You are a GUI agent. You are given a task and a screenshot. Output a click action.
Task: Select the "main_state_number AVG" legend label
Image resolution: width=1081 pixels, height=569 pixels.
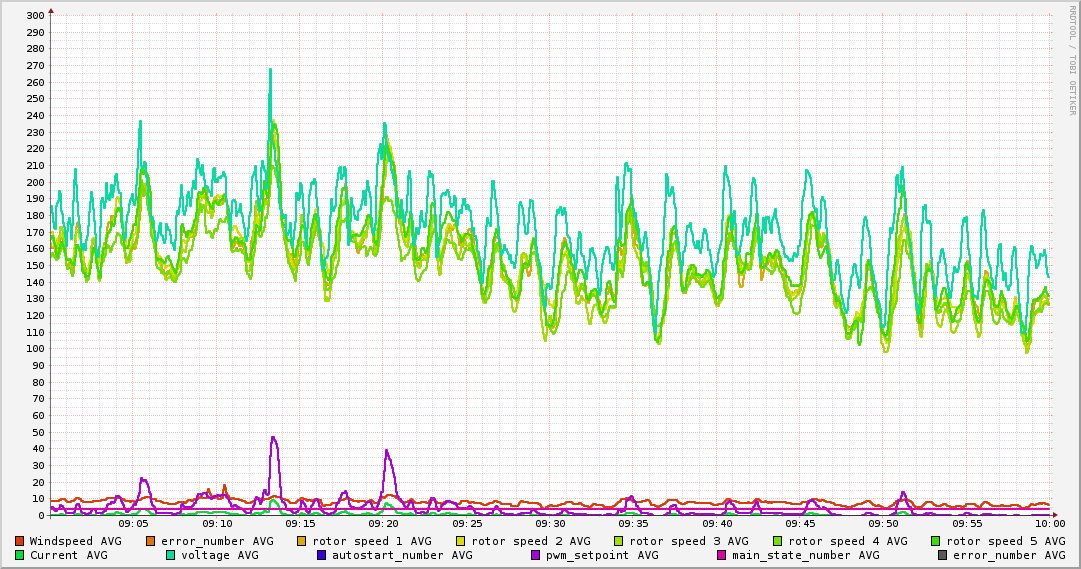pos(805,555)
